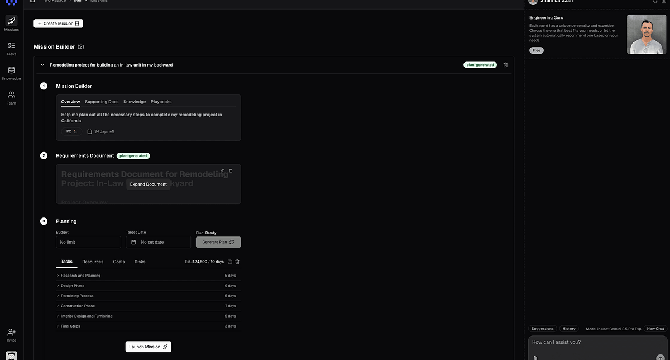Image resolution: width=670 pixels, height=360 pixels.
Task: Expand the last task row in the plan
Action: coord(147,327)
